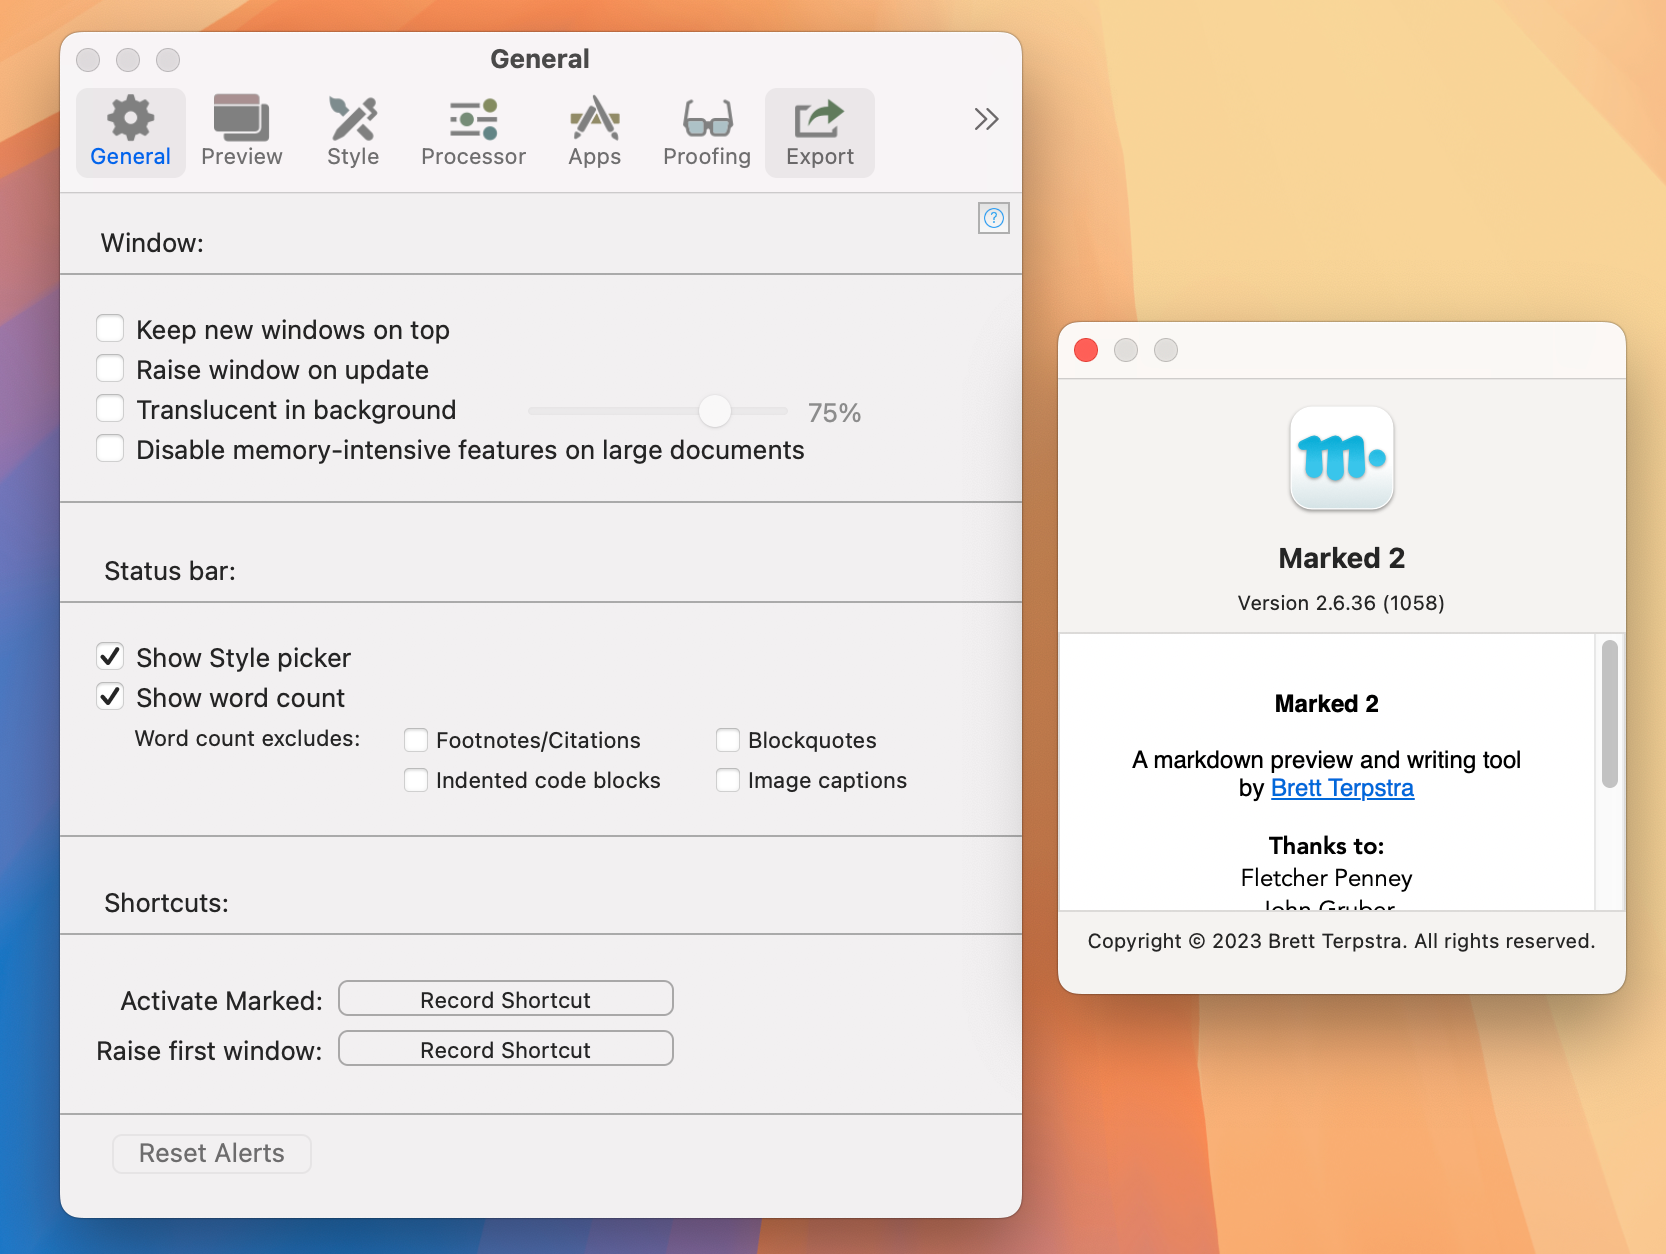Enable Disable memory-intensive features on large documents

[x=110, y=449]
